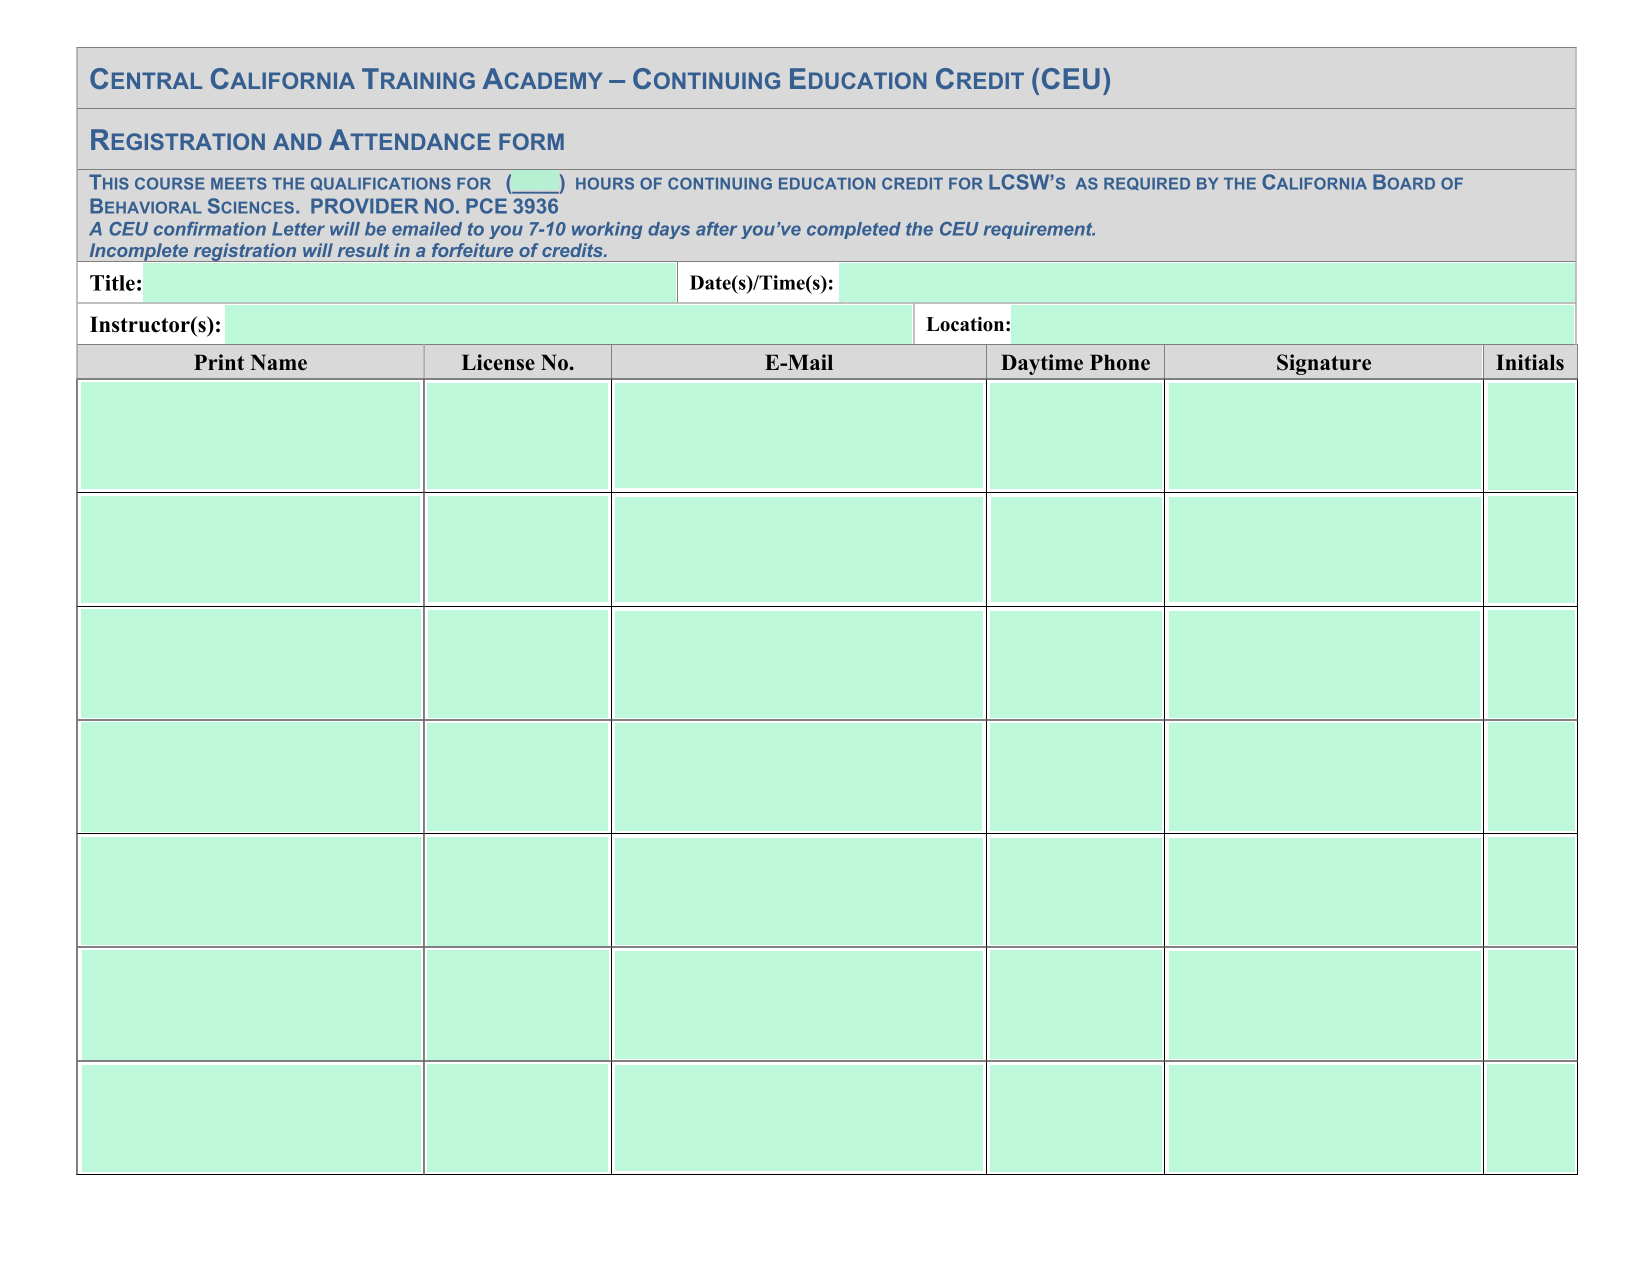The image size is (1649, 1275).
Task: Click seventh row E-Mail field
Action: coord(799,1118)
